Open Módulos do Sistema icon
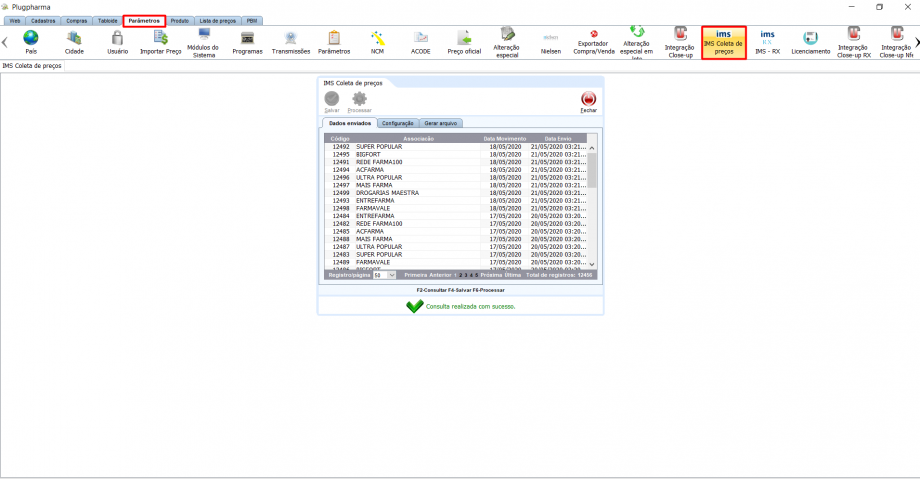920x479 pixels. click(203, 41)
